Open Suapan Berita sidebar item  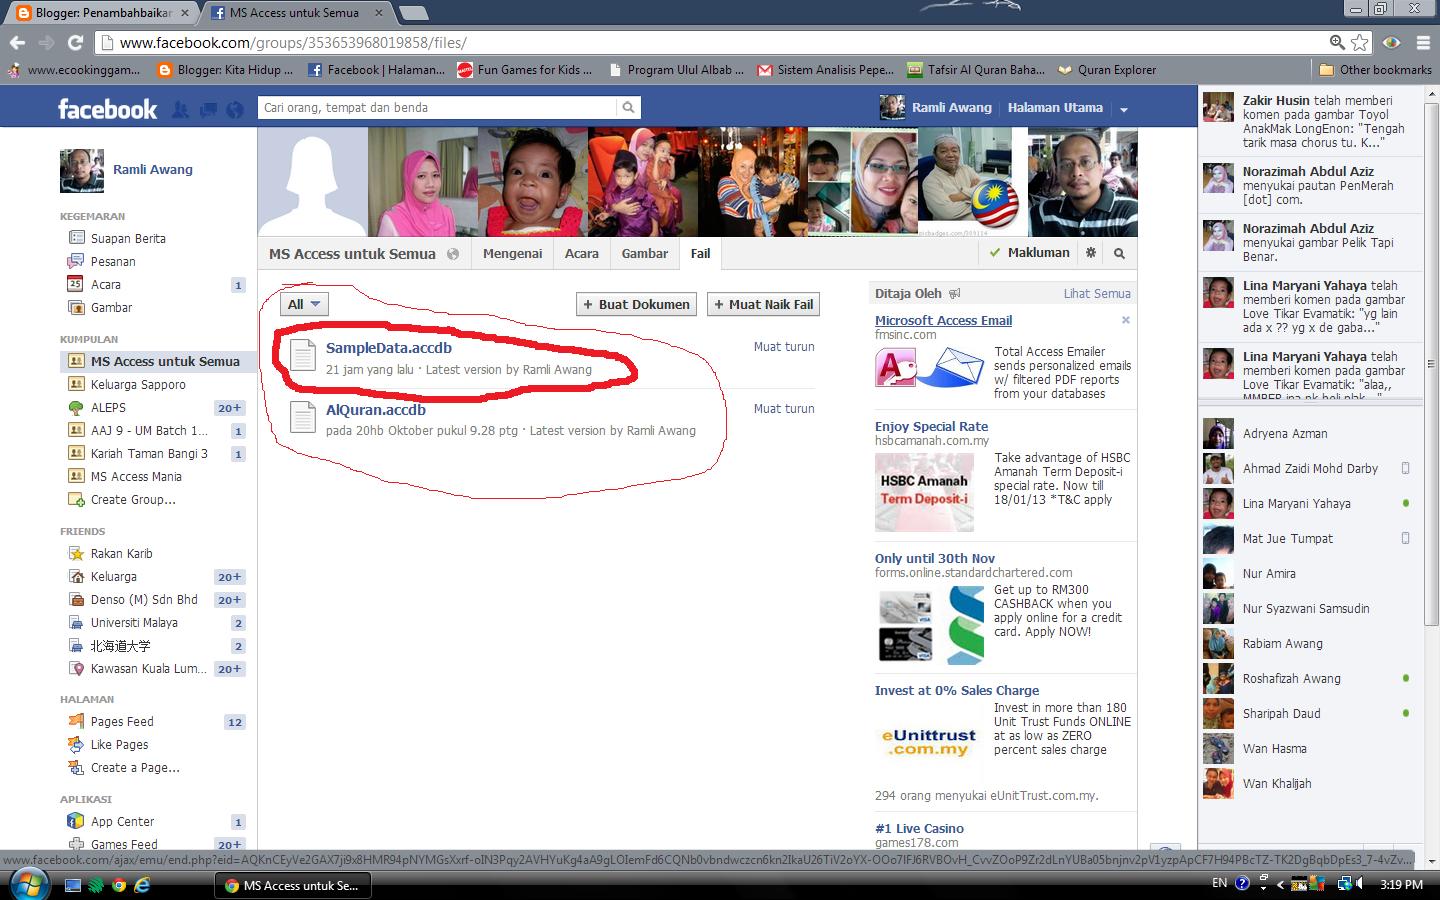(128, 238)
